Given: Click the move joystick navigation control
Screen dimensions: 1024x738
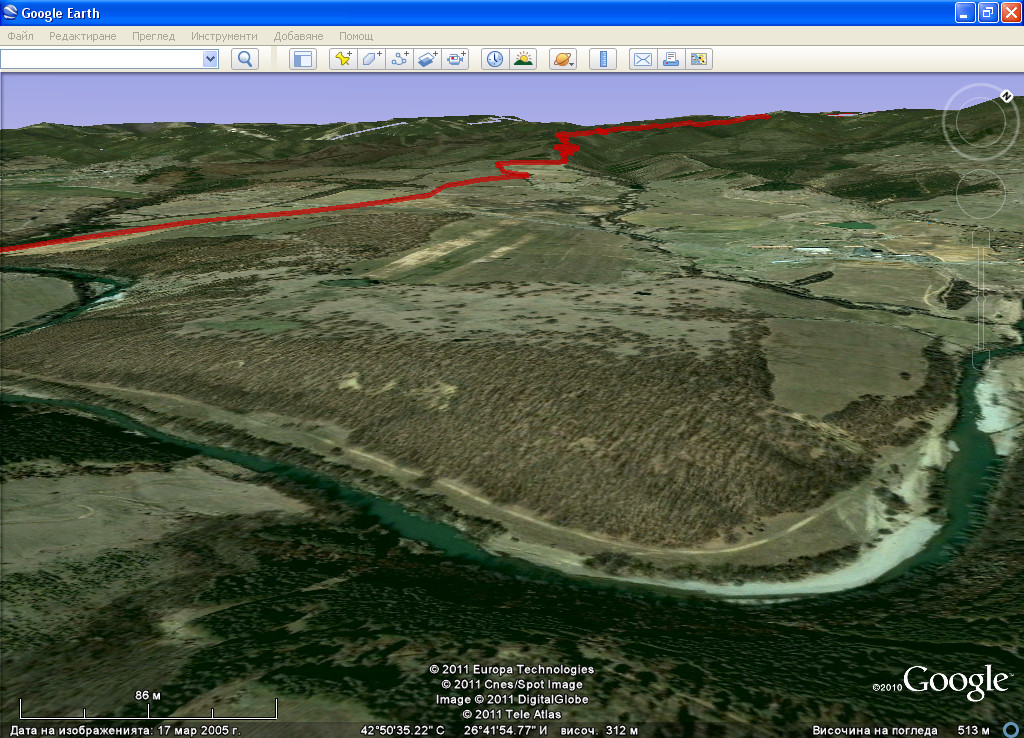Looking at the screenshot, I should (x=980, y=193).
